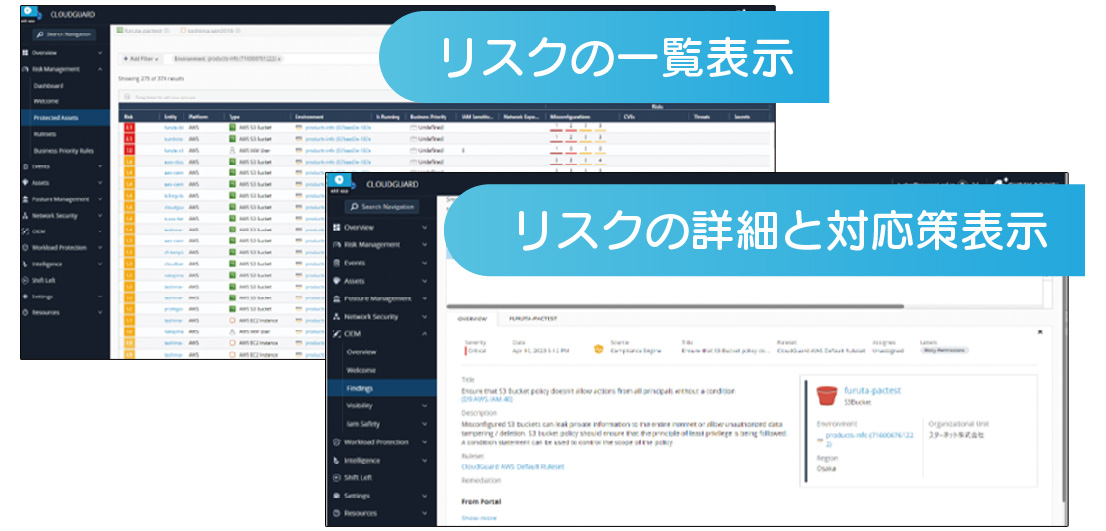Viewport: 1106px width, 531px height.
Task: Open products-info environment link in asset card
Action: tap(868, 440)
